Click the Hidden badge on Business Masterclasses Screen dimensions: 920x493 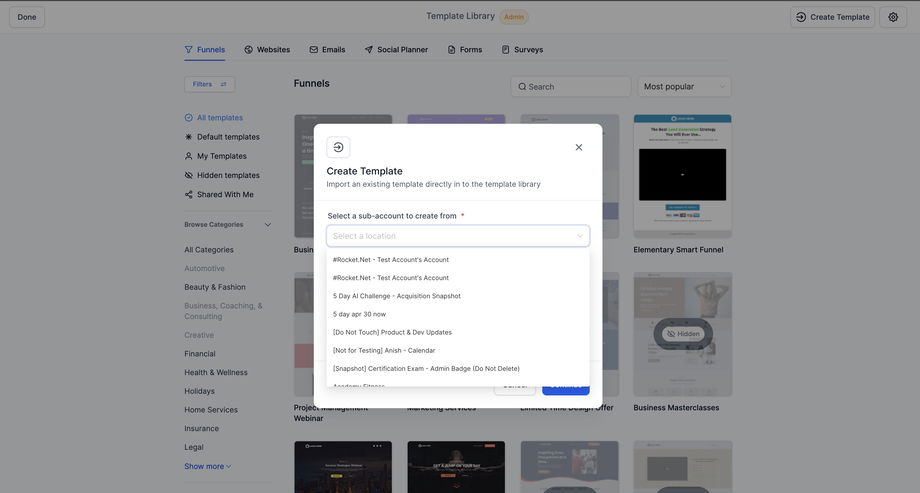click(x=683, y=334)
